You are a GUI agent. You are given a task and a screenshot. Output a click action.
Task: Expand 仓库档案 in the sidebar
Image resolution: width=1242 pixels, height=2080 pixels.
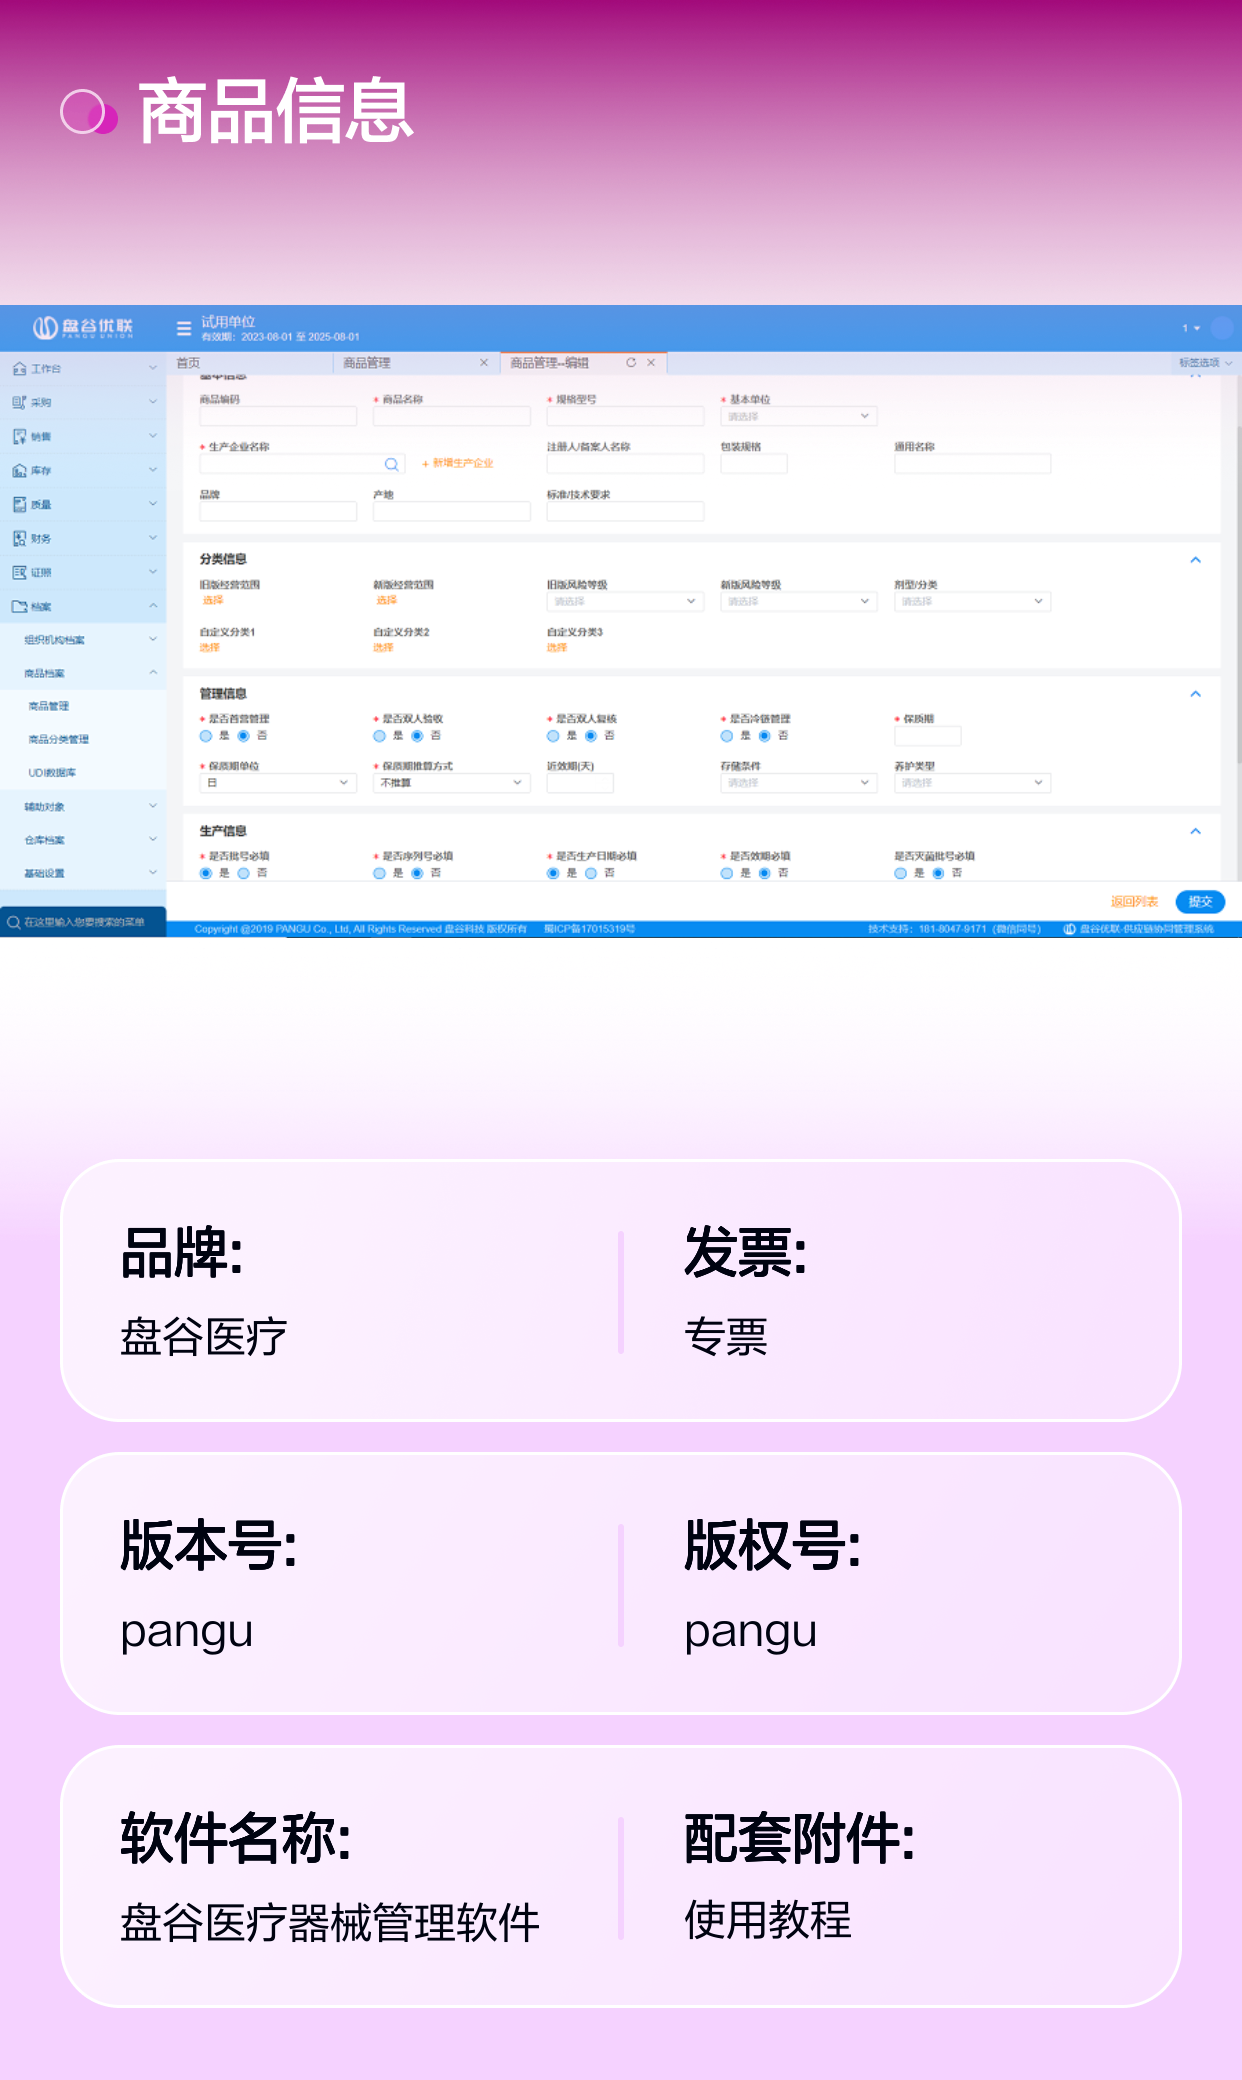point(83,840)
